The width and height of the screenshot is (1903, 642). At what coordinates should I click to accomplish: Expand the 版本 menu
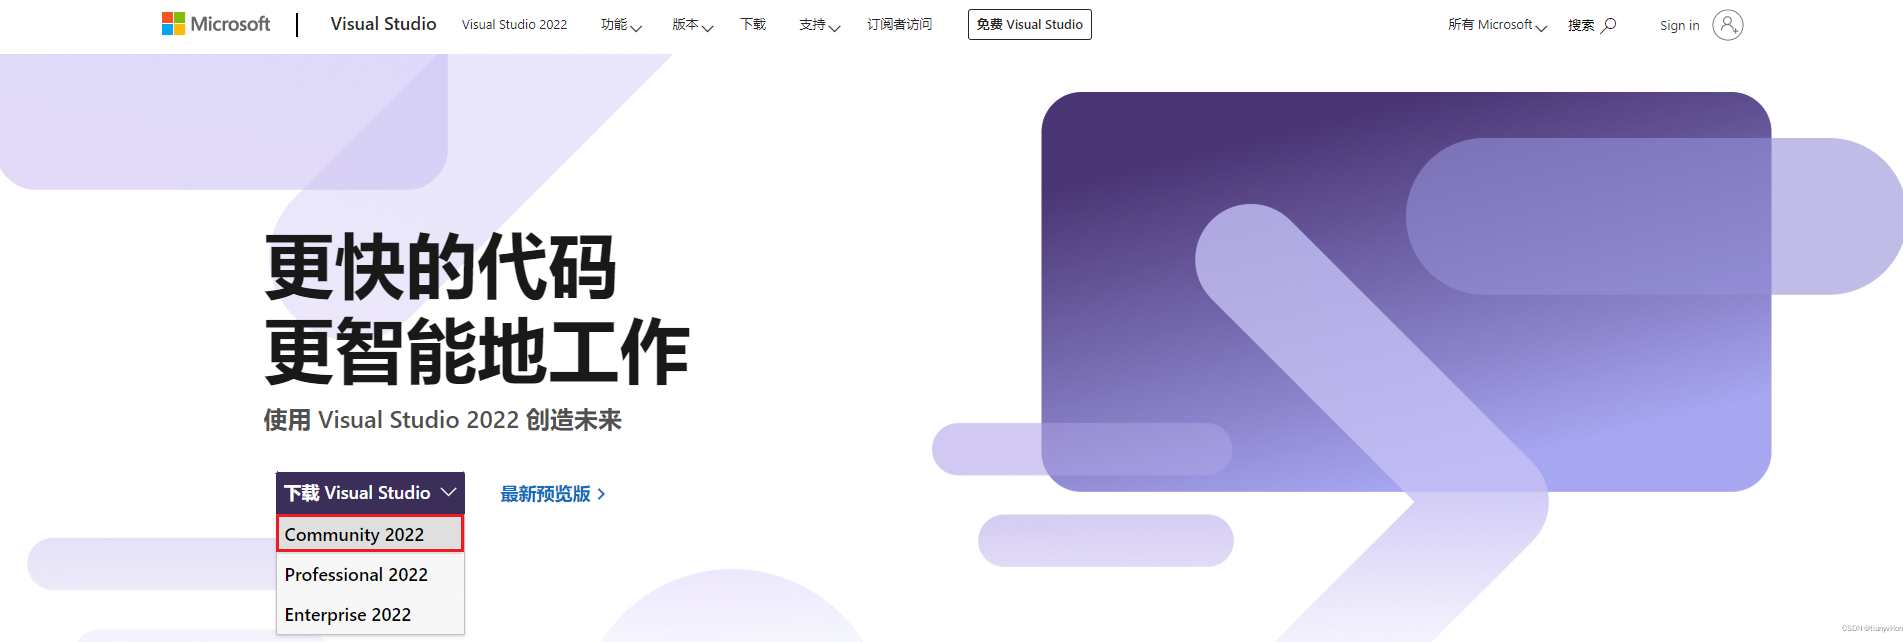tap(692, 25)
